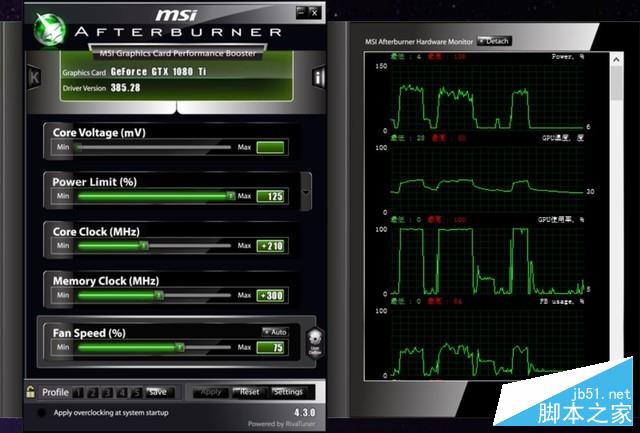This screenshot has width=640, height=433.
Task: Expand the Power Limit side arrow
Action: coord(306,186)
